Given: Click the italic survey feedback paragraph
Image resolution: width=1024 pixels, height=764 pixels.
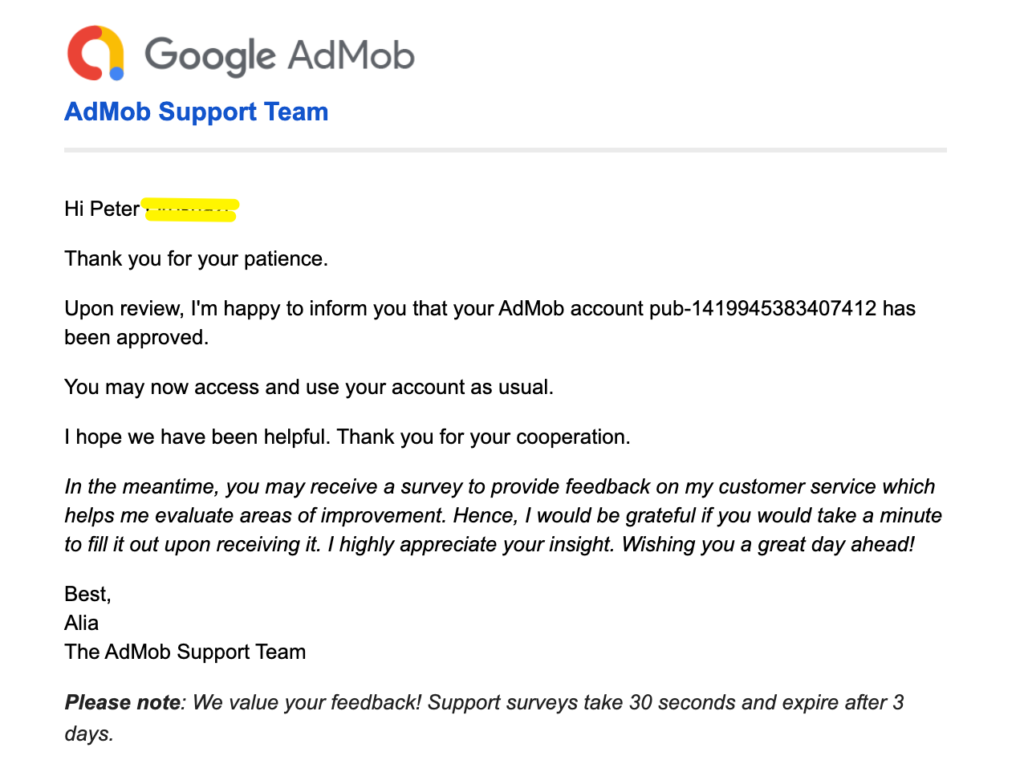Looking at the screenshot, I should [503, 515].
